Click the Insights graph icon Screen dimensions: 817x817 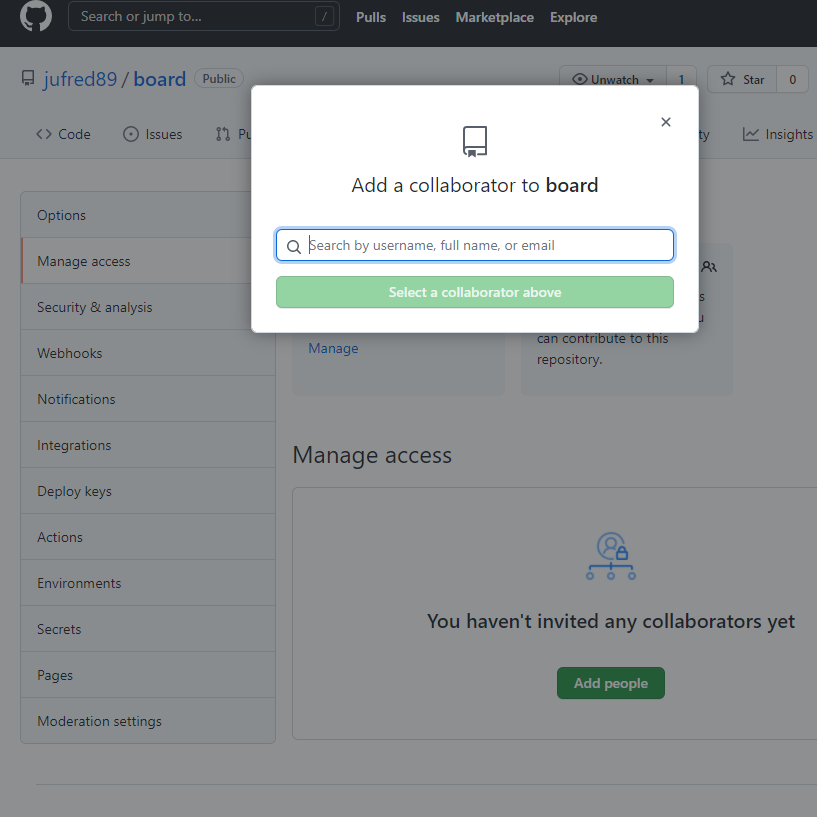(750, 134)
